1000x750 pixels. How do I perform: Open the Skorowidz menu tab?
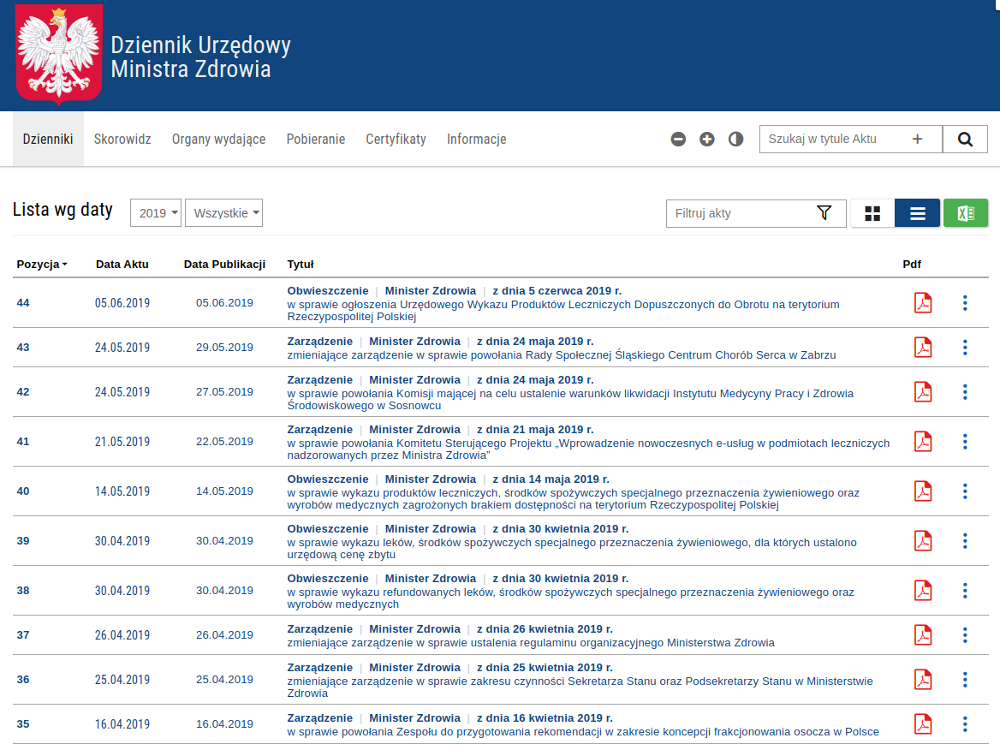tap(122, 140)
